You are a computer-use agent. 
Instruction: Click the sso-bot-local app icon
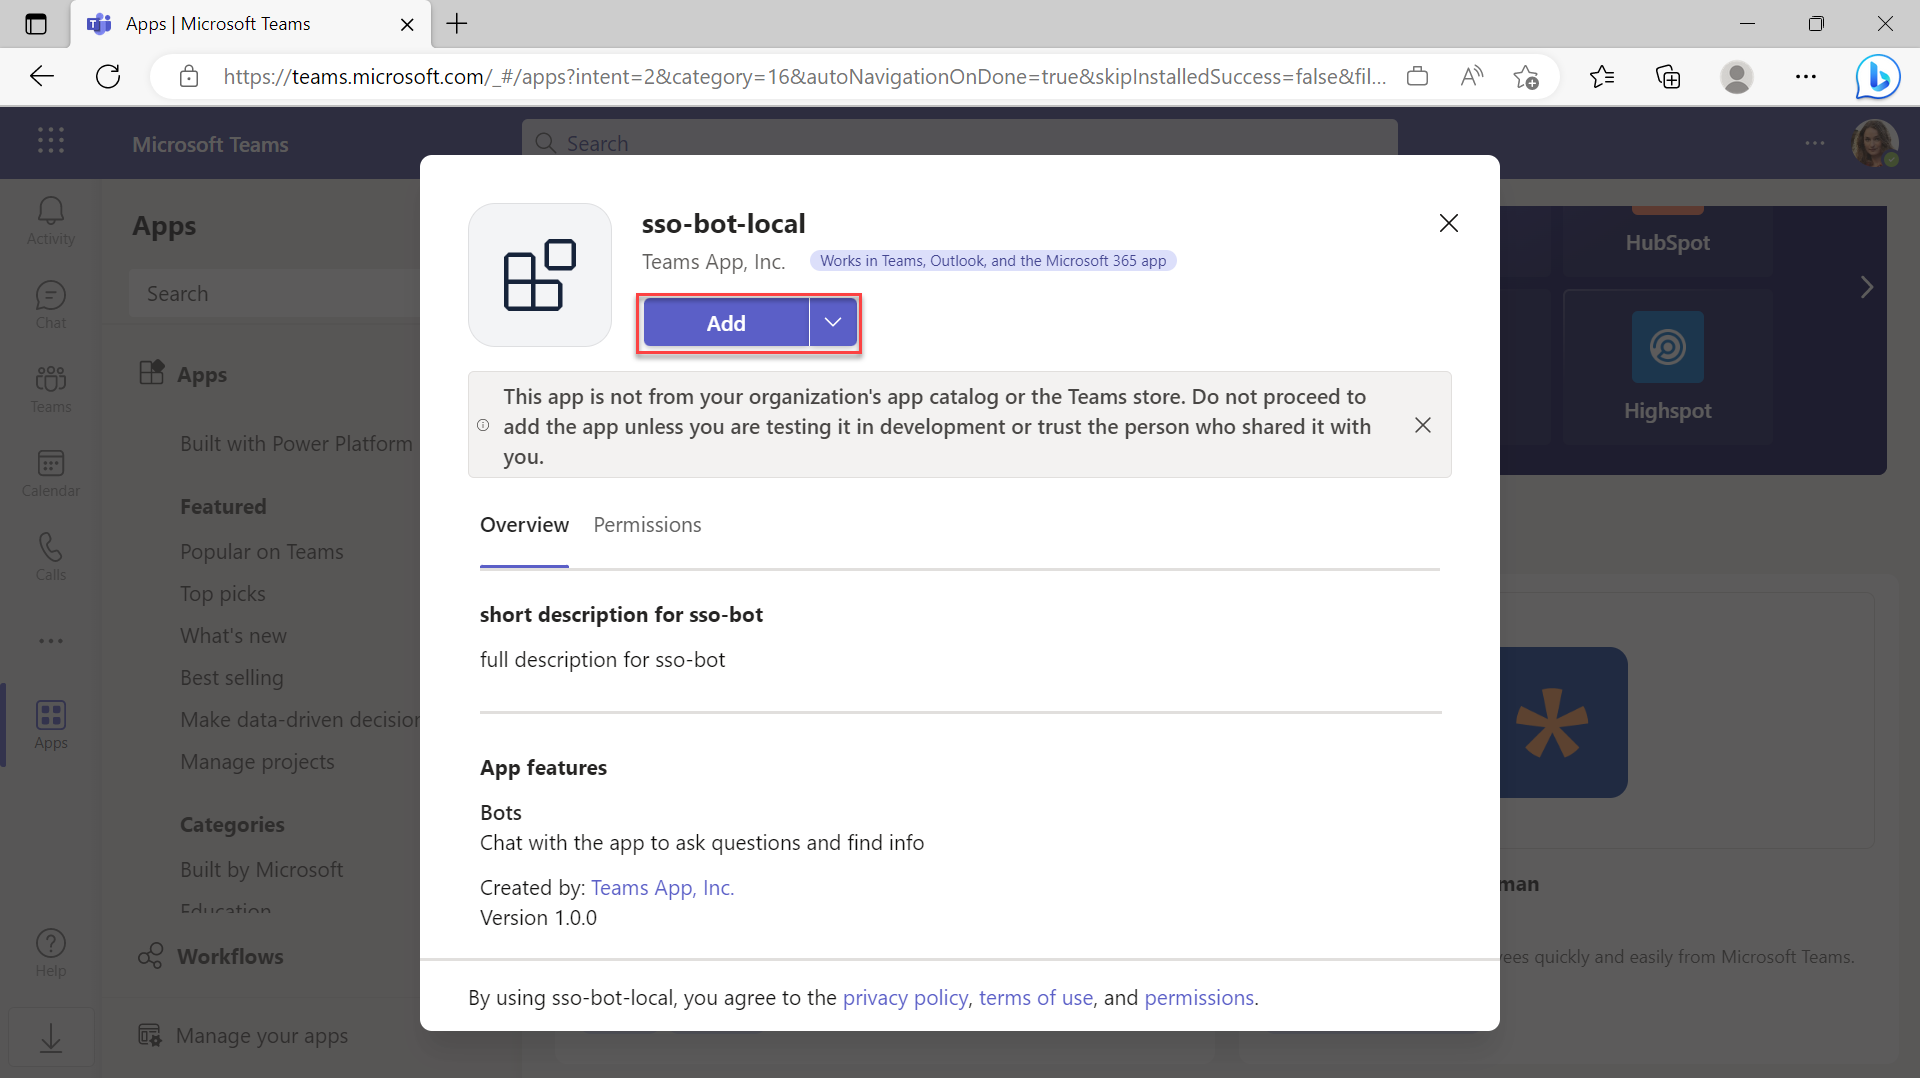point(540,275)
